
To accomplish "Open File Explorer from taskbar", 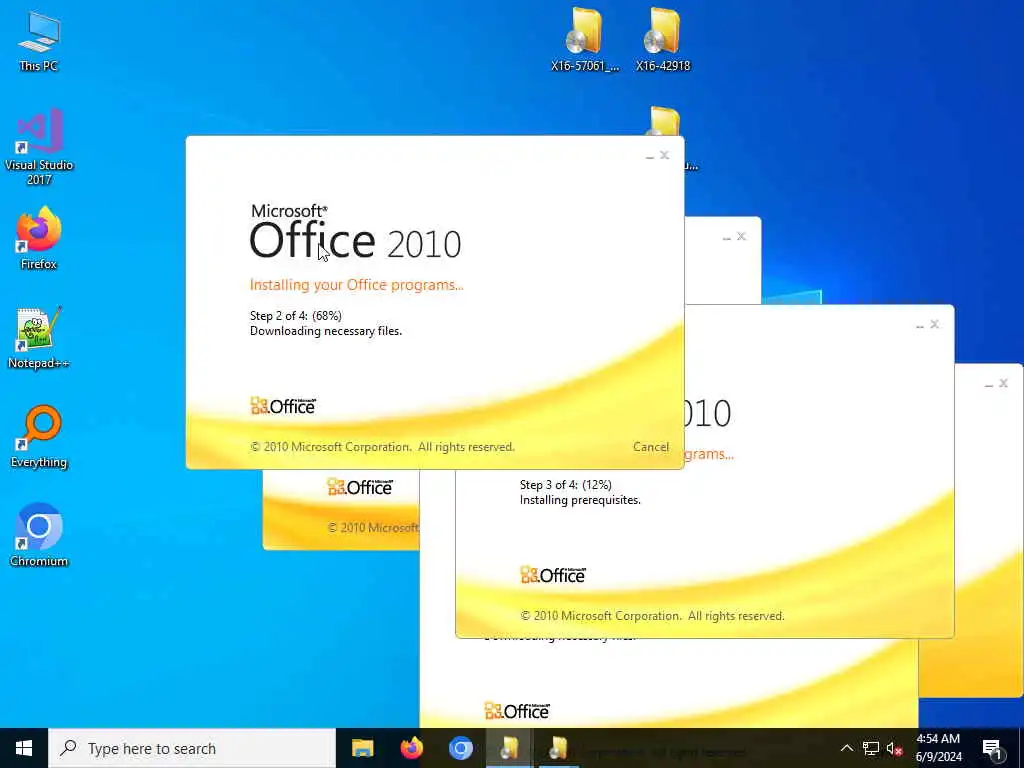I will (362, 748).
